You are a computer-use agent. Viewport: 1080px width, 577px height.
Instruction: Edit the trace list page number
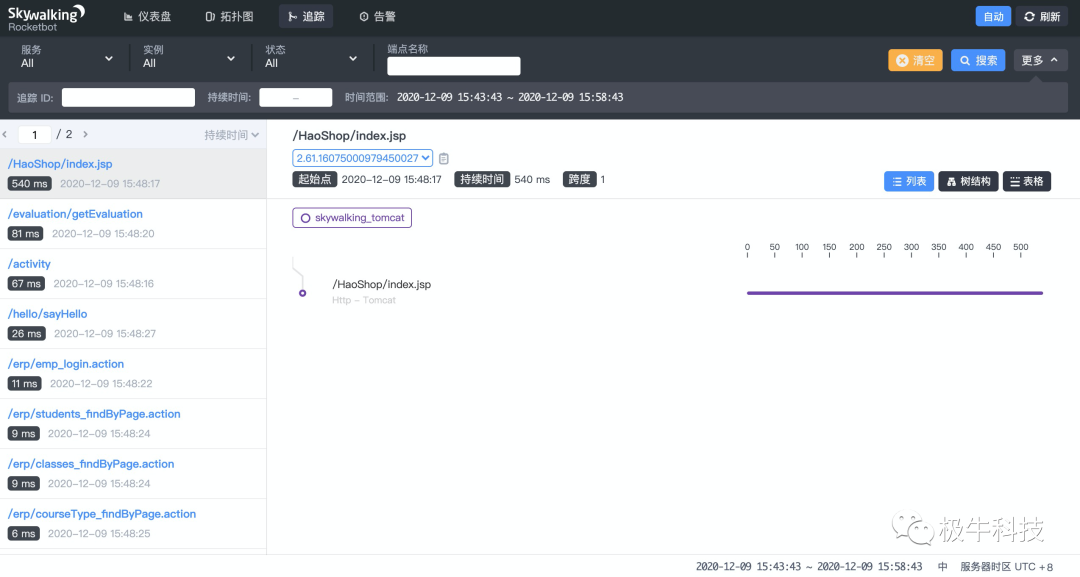(x=34, y=134)
